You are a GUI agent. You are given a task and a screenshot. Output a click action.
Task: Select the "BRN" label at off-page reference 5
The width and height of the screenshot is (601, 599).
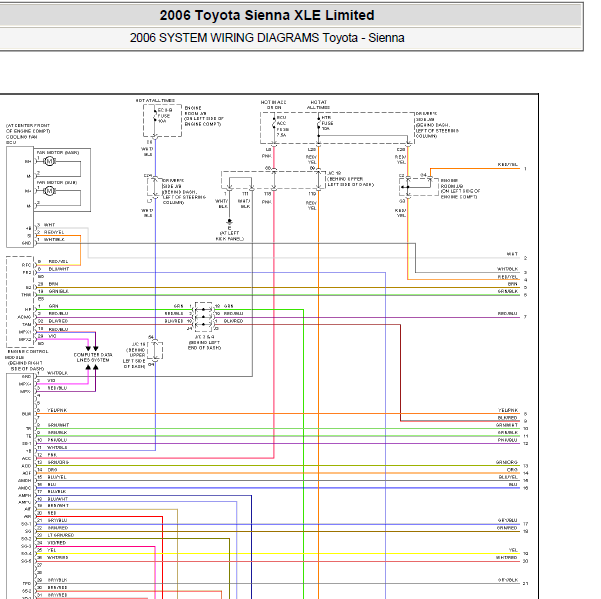point(513,284)
